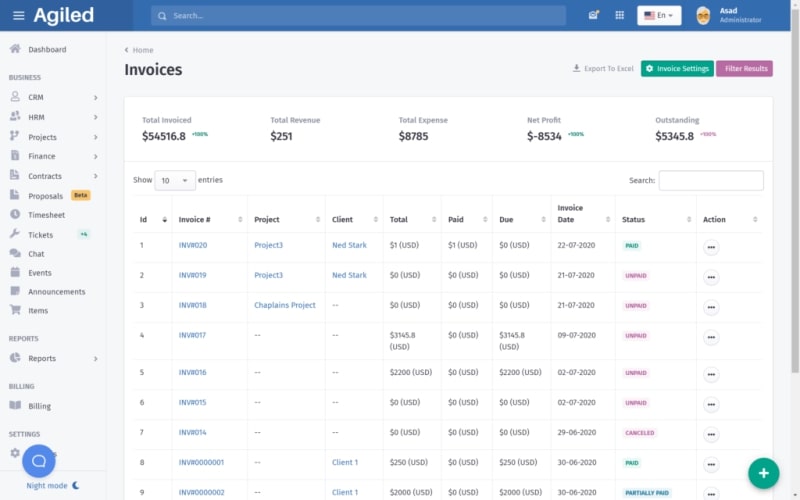This screenshot has width=800, height=500.
Task: Open Dashboard from the sidebar
Action: point(47,49)
